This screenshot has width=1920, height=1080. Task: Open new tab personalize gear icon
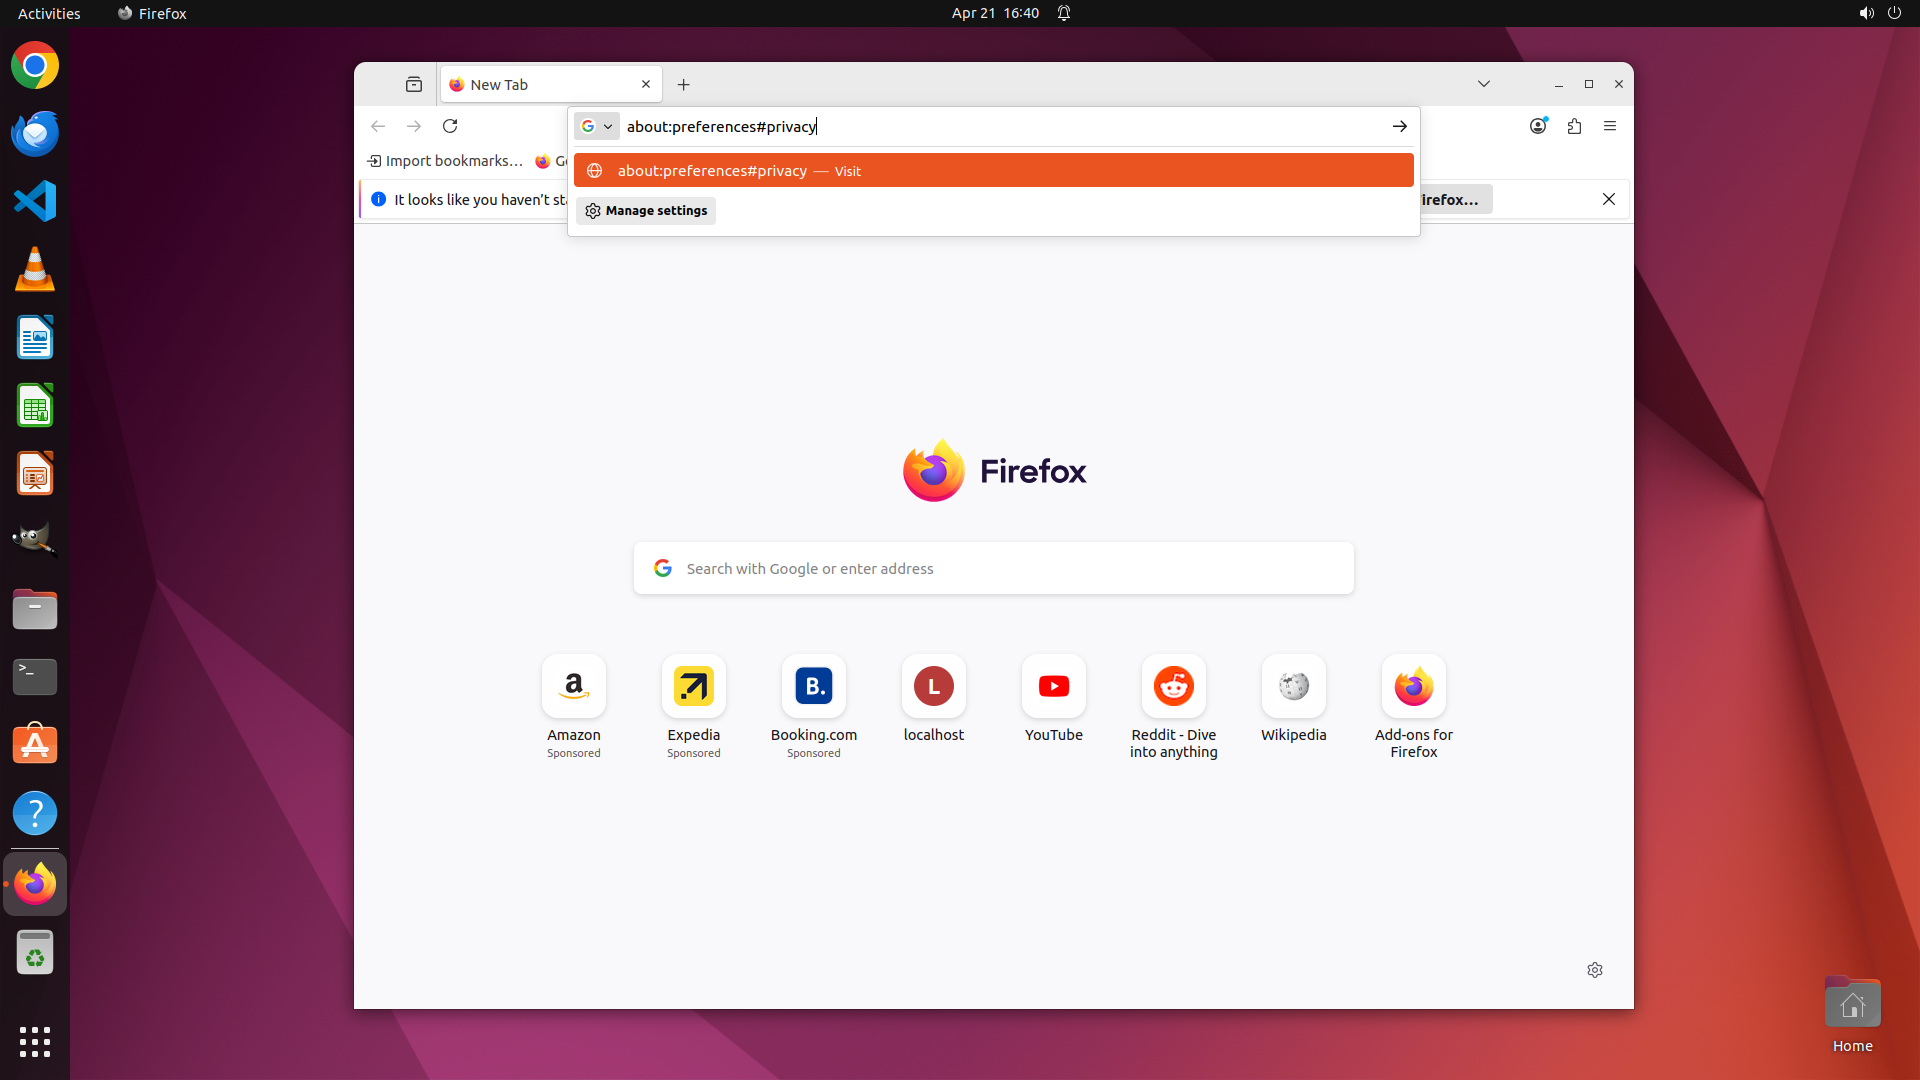(x=1595, y=970)
